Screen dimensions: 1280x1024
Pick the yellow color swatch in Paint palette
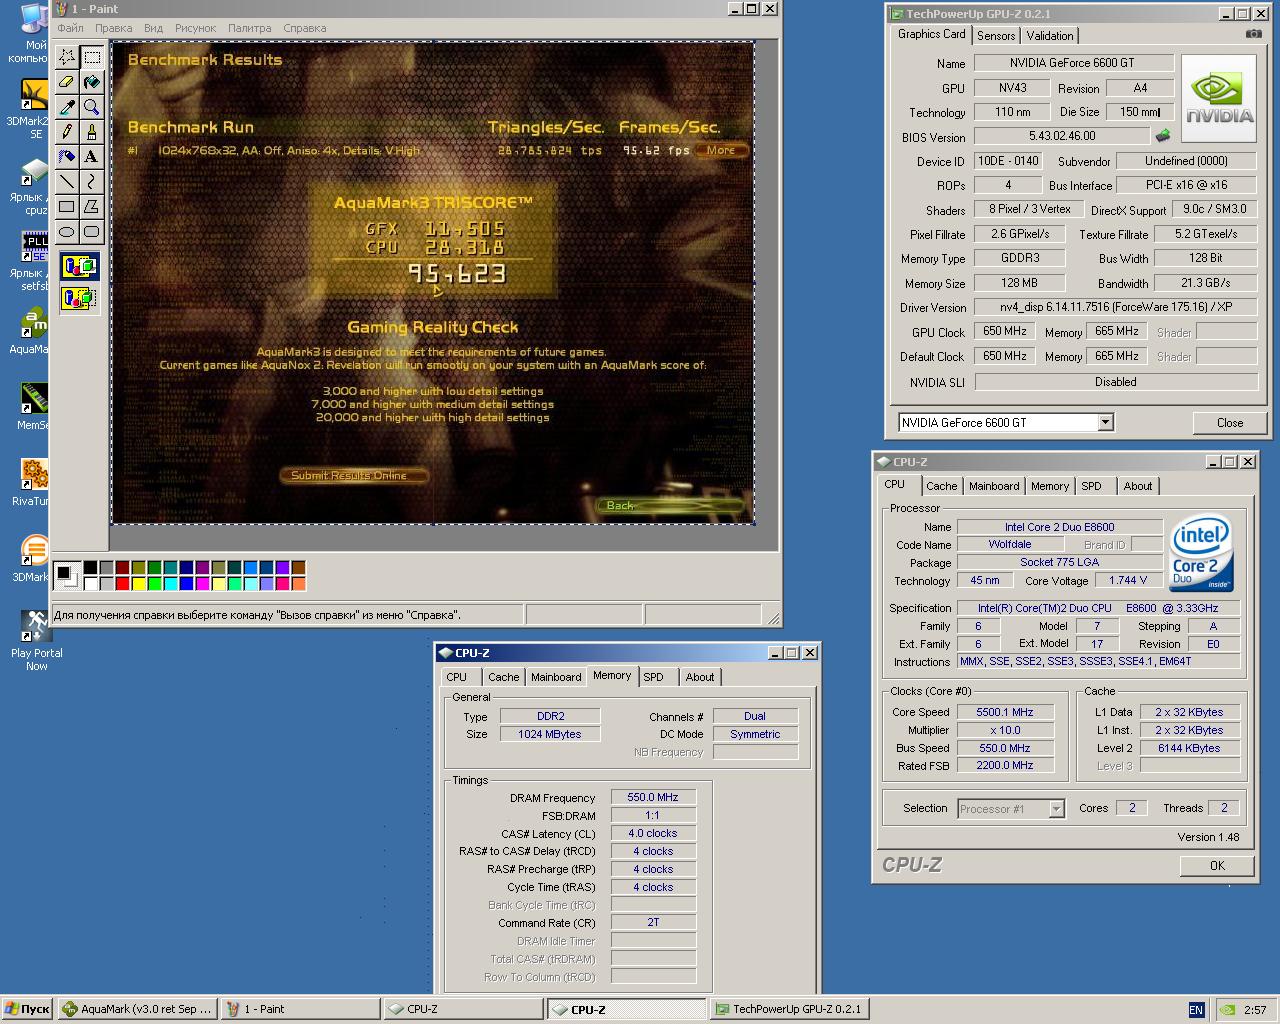(138, 584)
